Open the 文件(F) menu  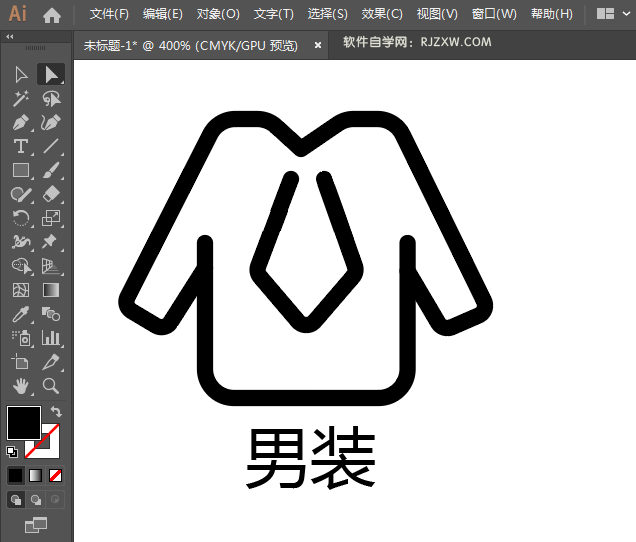109,14
